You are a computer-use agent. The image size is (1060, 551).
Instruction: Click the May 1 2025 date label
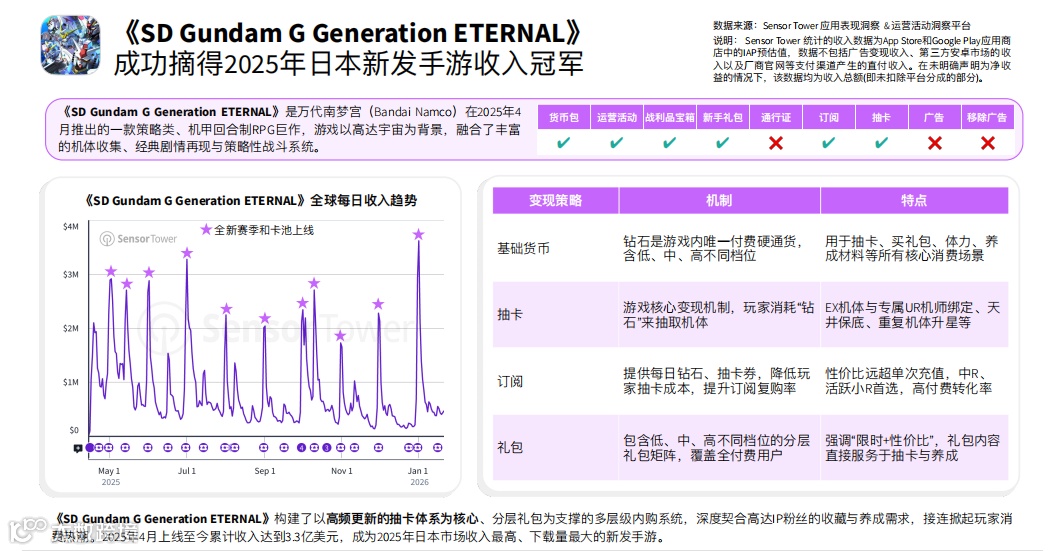point(110,476)
